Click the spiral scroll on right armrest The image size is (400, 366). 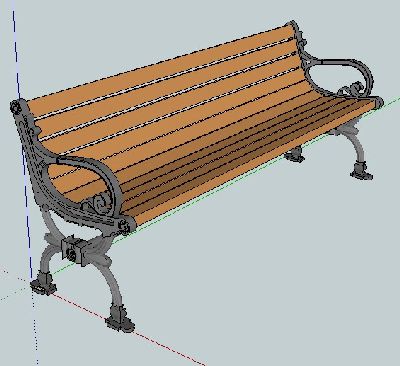click(353, 89)
